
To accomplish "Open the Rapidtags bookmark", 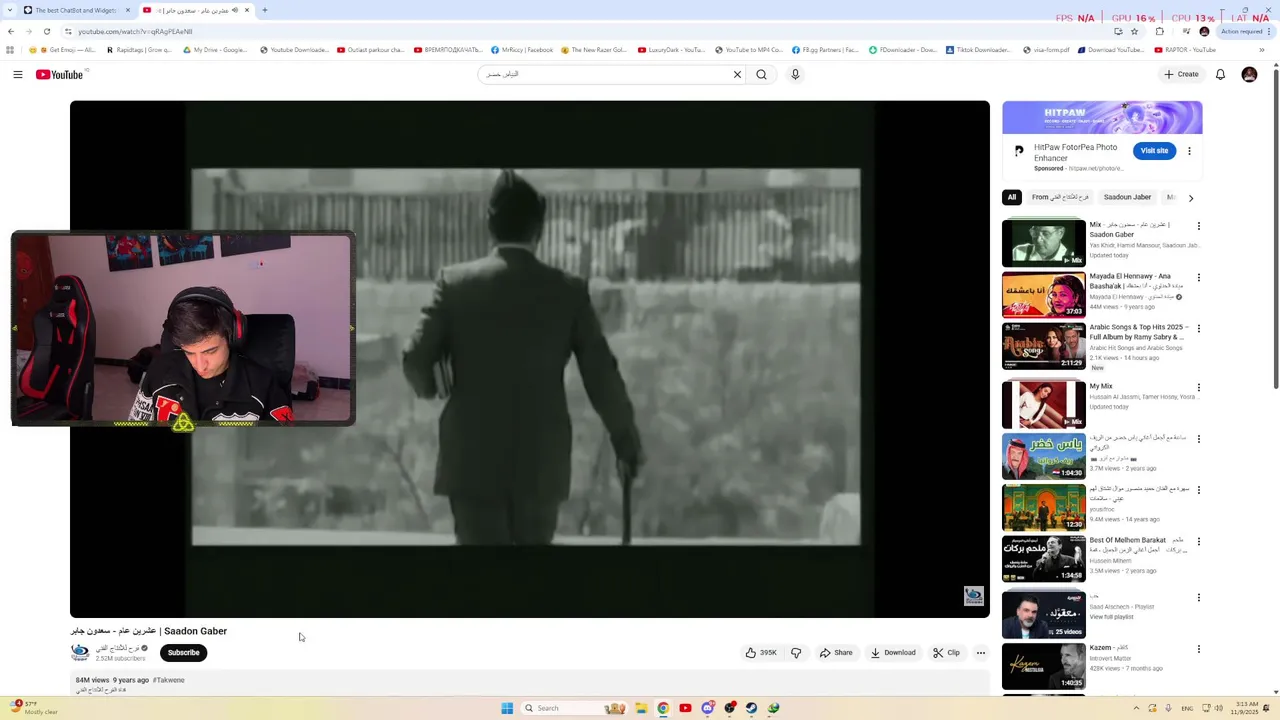I will (x=140, y=49).
